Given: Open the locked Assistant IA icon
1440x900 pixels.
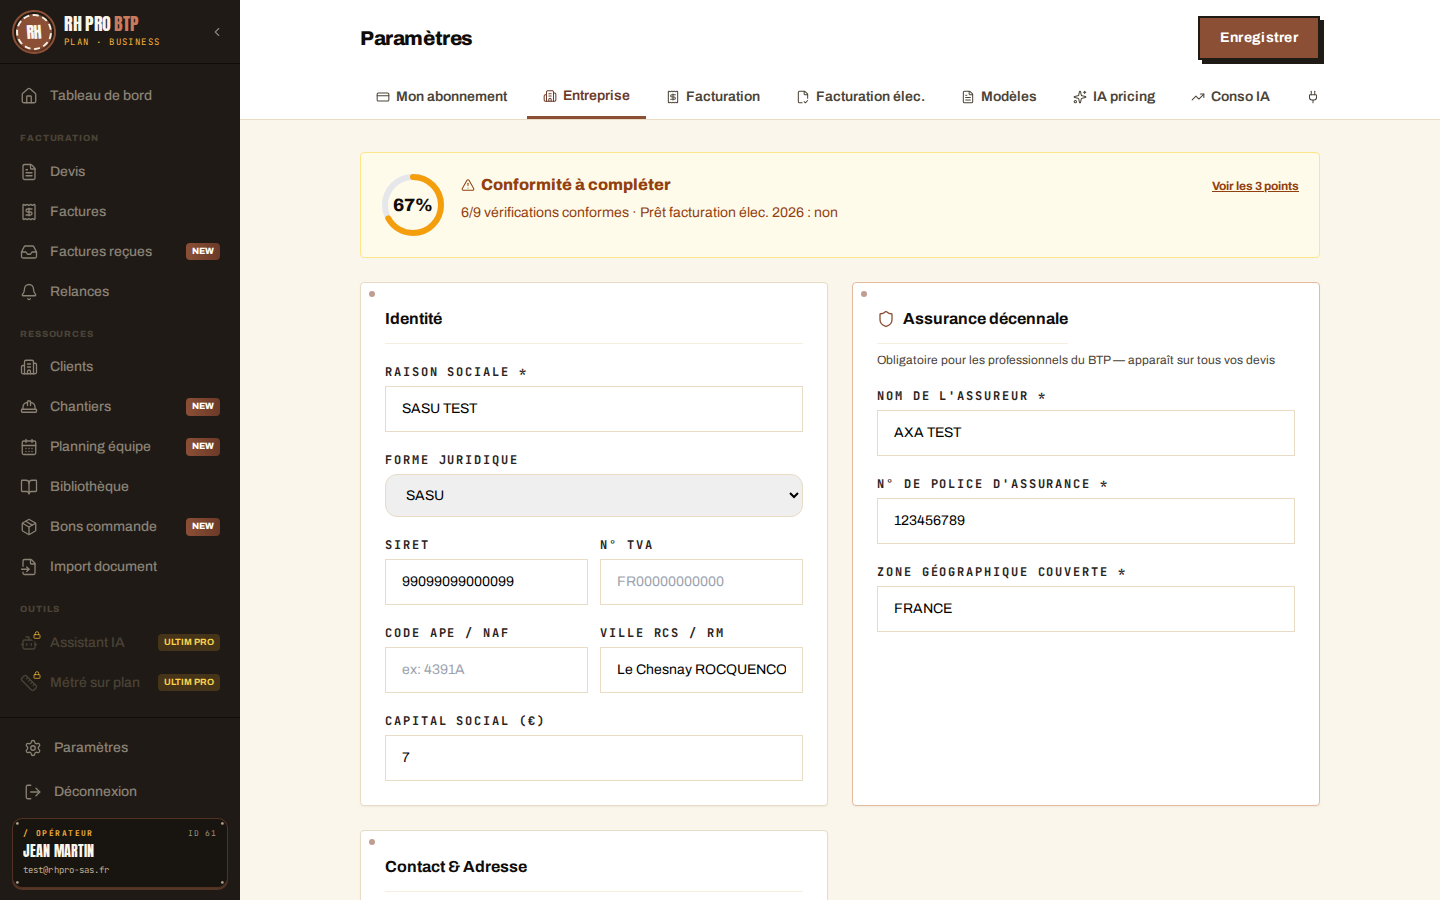Looking at the screenshot, I should 30,642.
